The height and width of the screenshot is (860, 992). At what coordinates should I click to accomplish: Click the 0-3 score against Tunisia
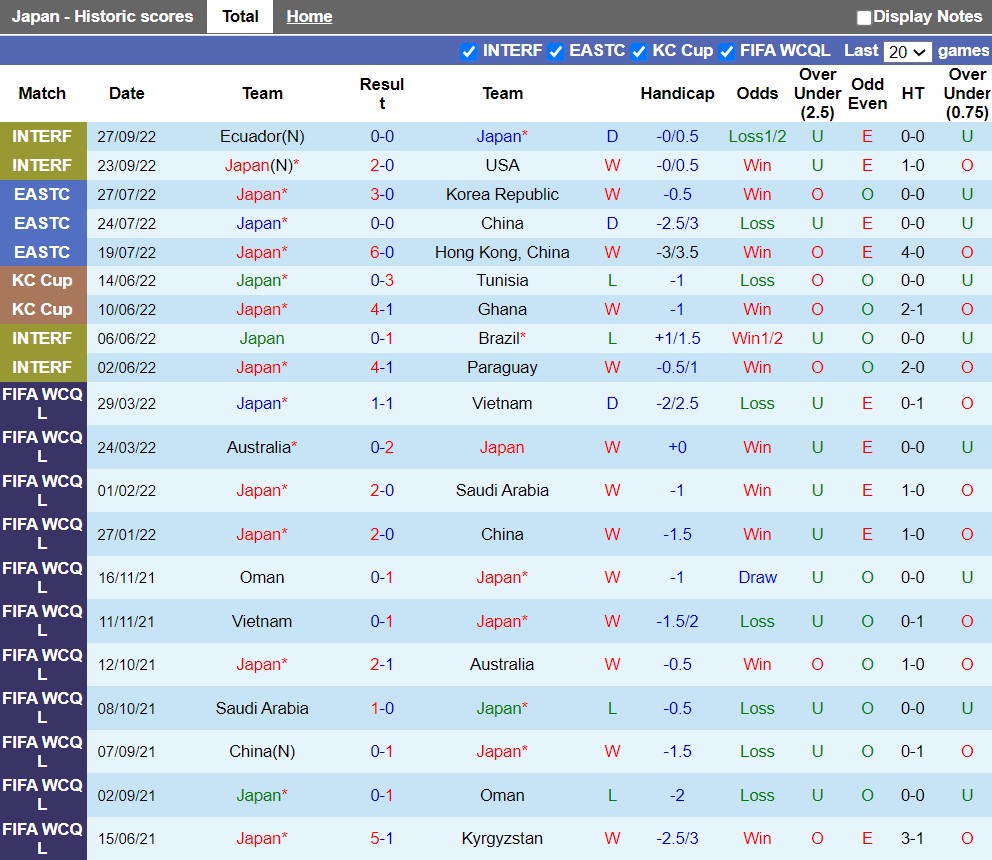(x=382, y=281)
